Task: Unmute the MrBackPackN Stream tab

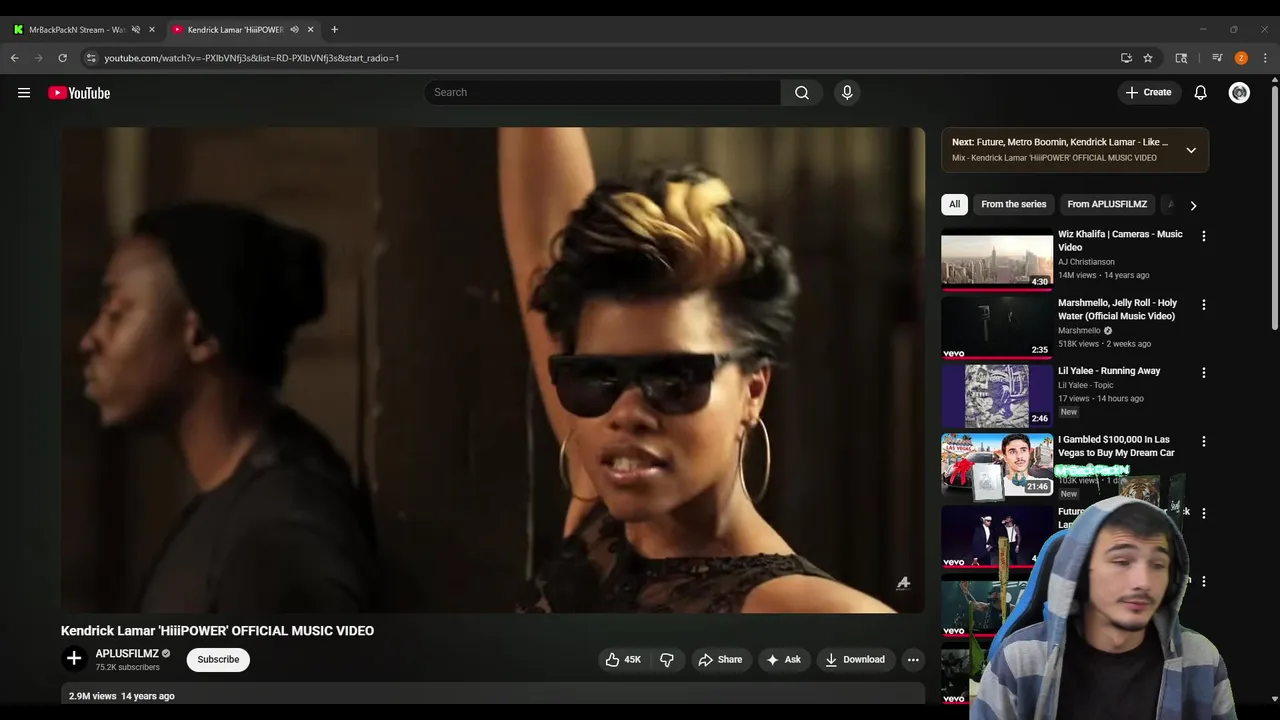Action: pyautogui.click(x=136, y=30)
